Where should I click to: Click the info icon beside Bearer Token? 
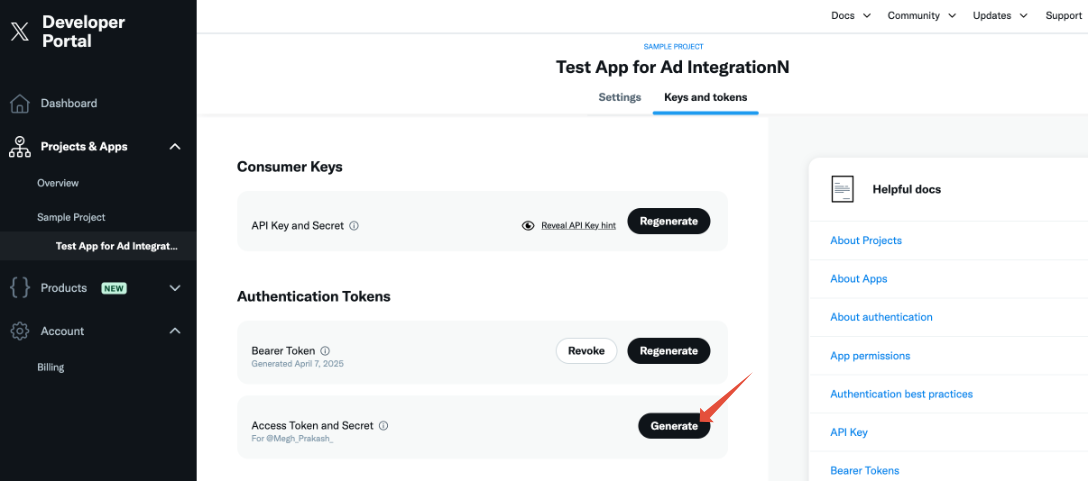[x=325, y=351]
